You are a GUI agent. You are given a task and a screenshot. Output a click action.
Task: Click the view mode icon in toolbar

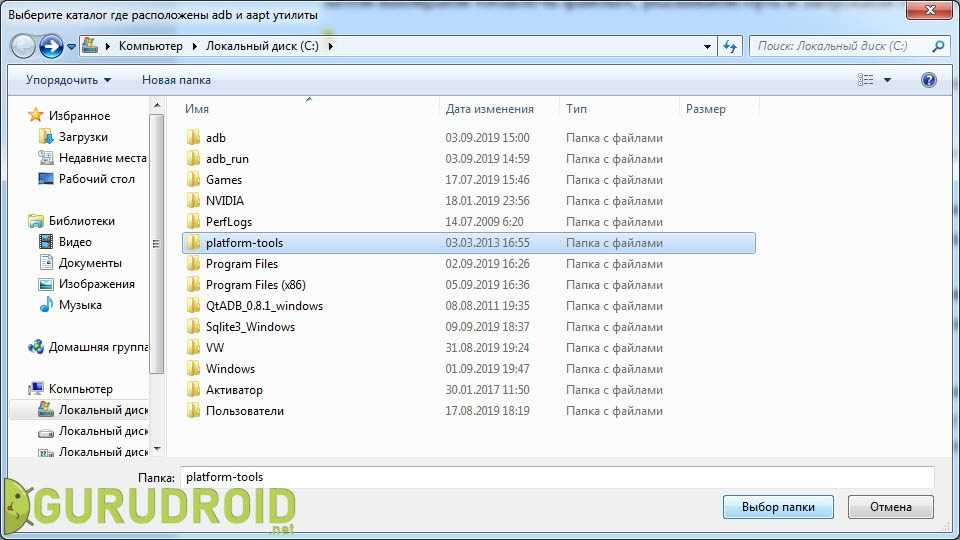(866, 80)
